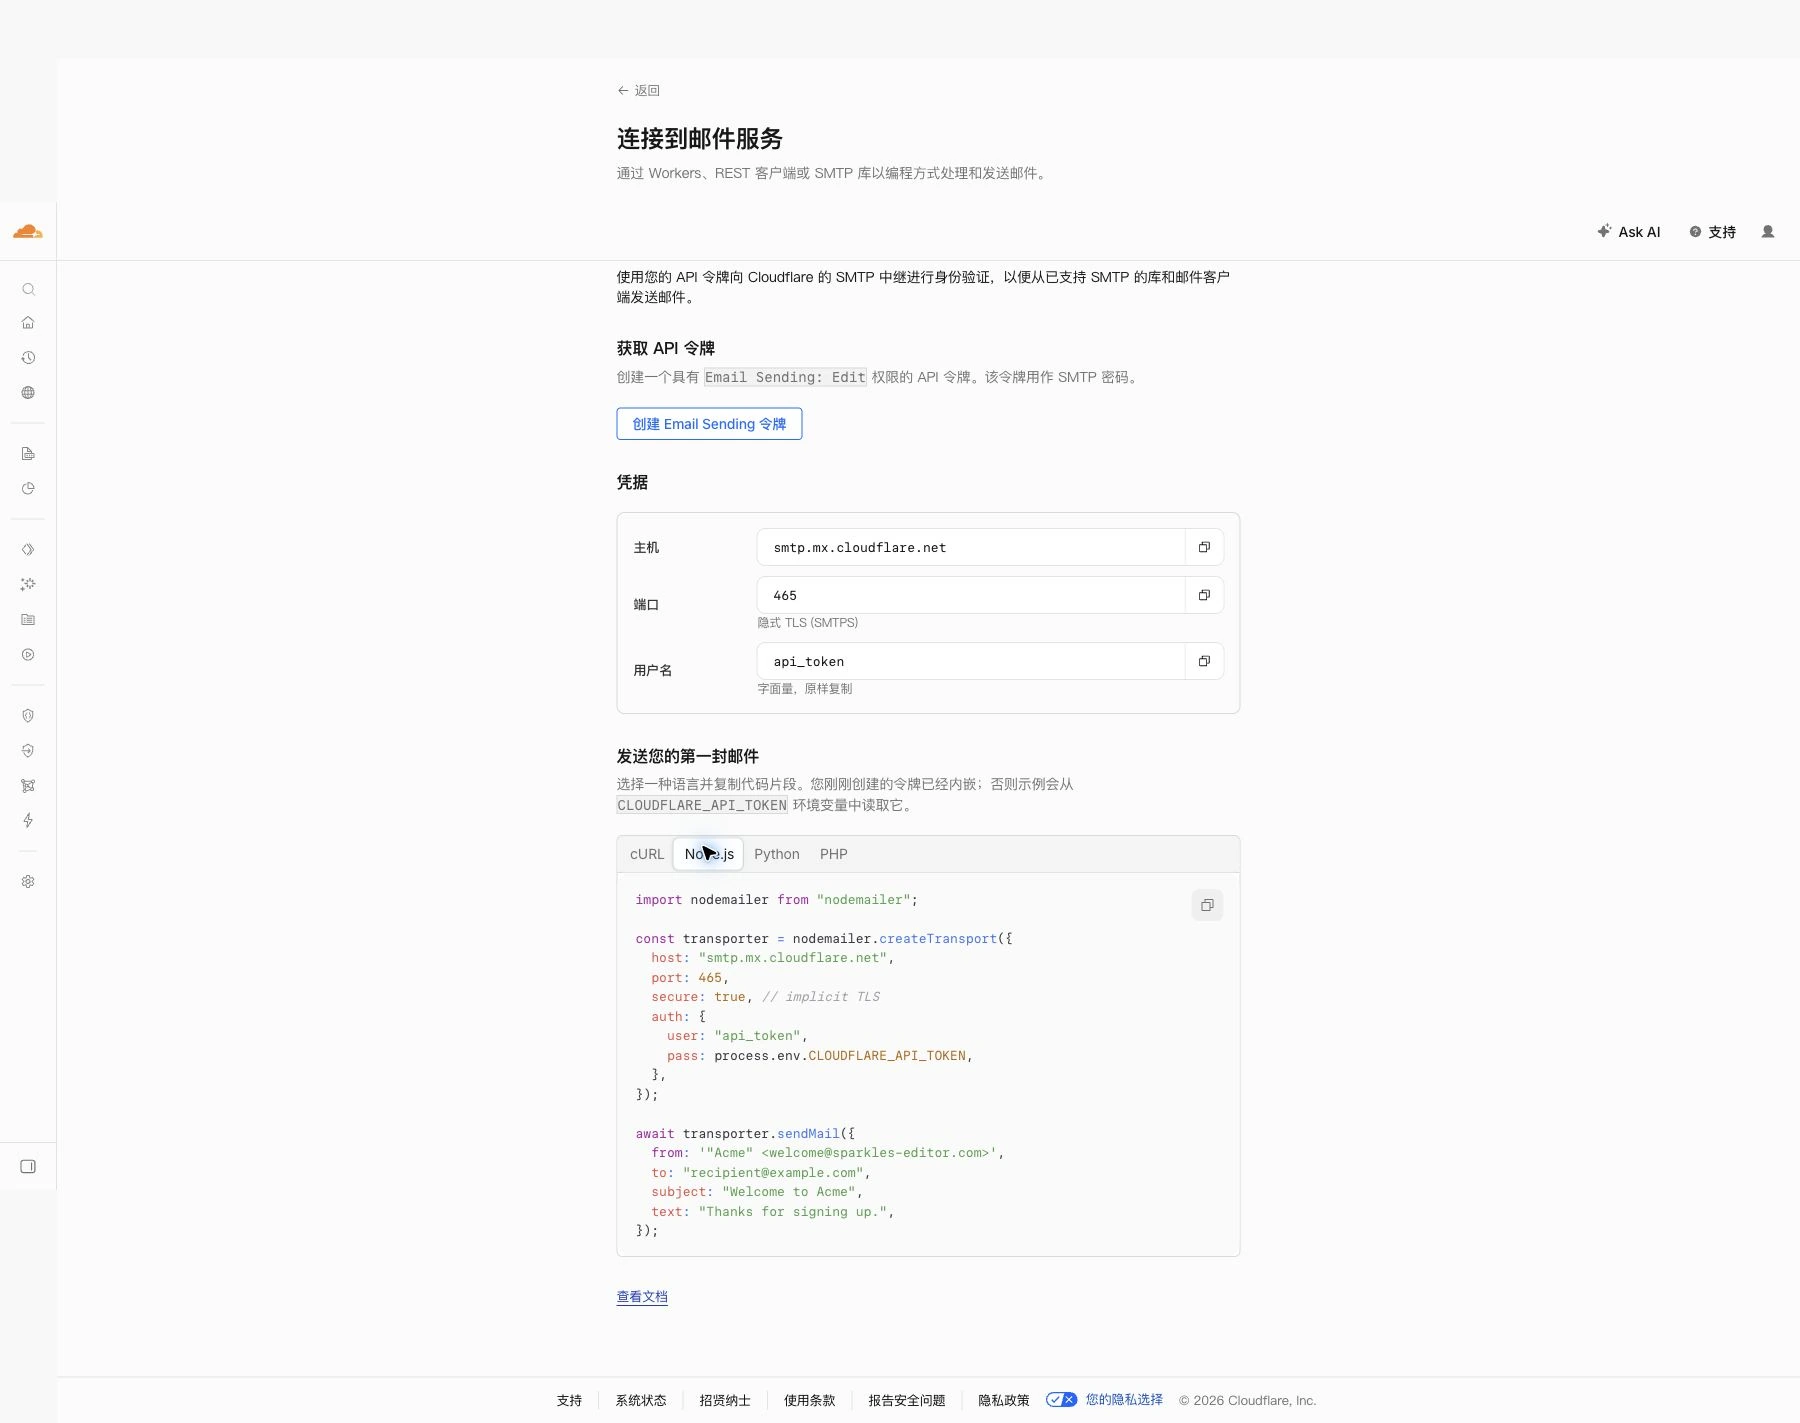This screenshot has width=1800, height=1423.
Task: Open the globe domains icon in sidebar
Action: pos(28,392)
